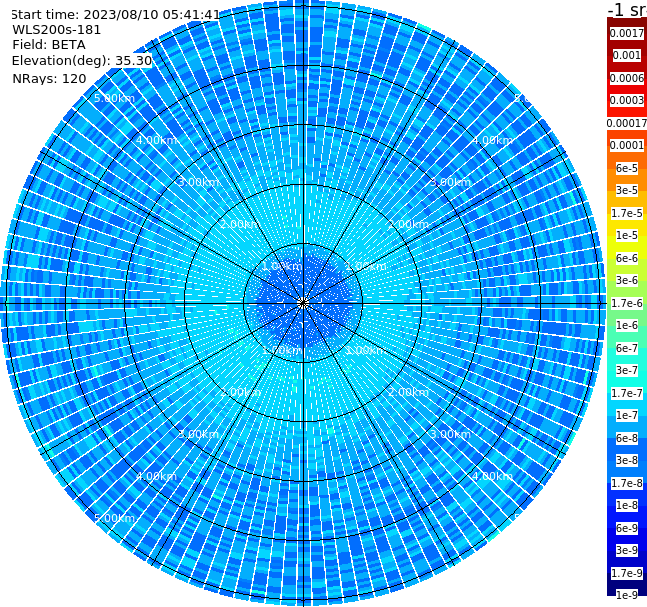
Task: Click the lidar origin at the plot center
Action: click(303, 303)
